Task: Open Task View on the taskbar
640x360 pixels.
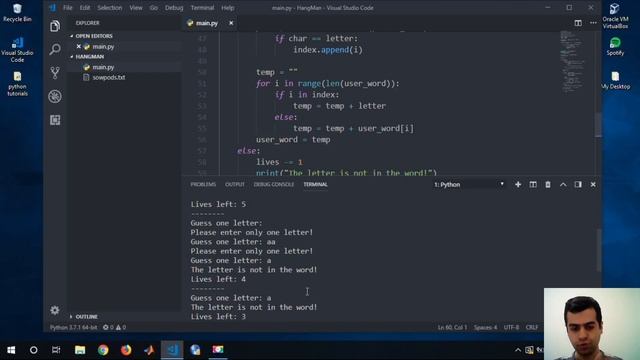Action: tap(56, 350)
